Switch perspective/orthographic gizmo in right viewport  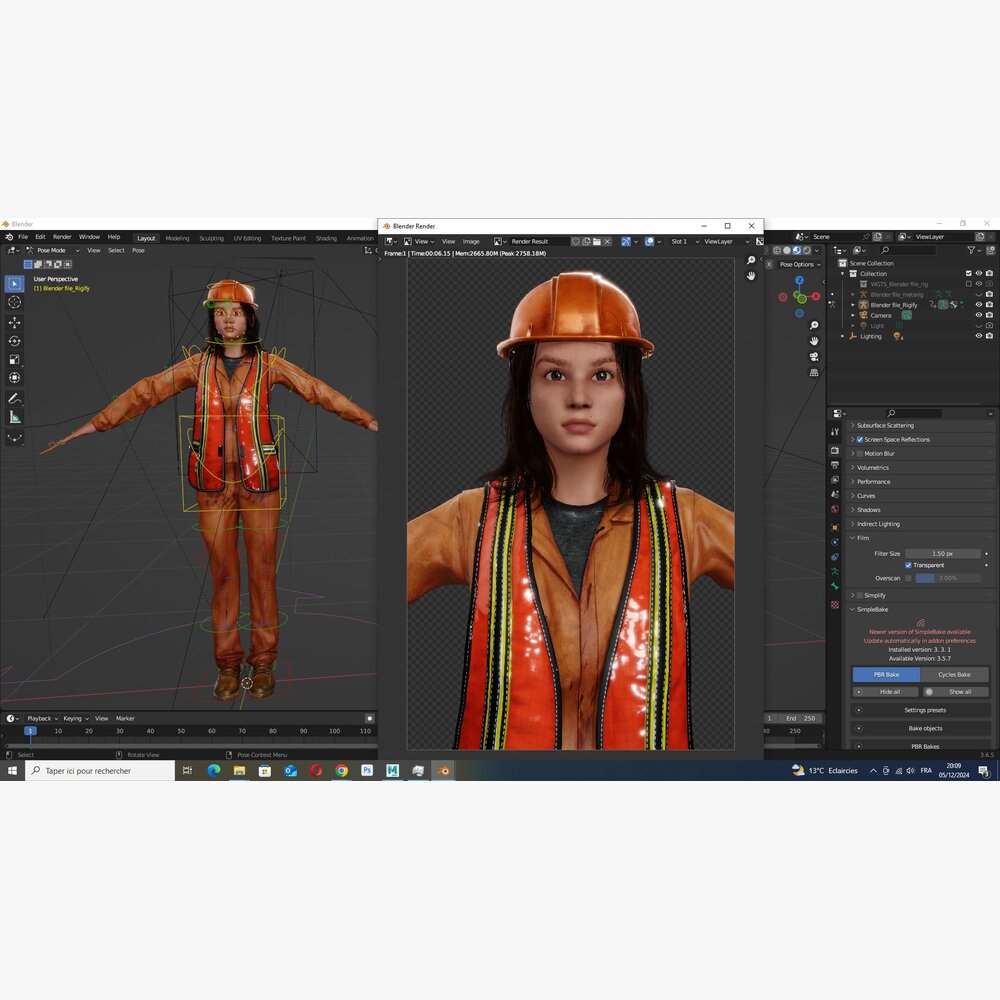coord(814,372)
